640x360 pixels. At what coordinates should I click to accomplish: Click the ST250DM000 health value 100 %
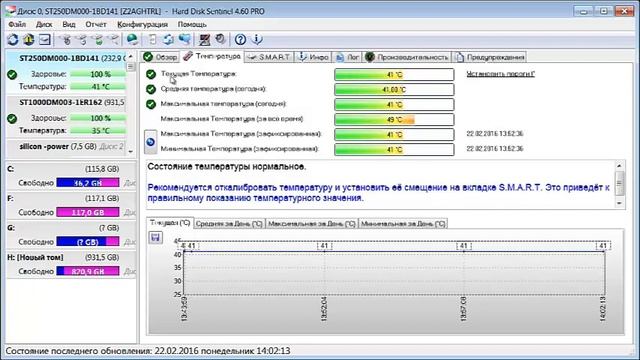tap(100, 74)
